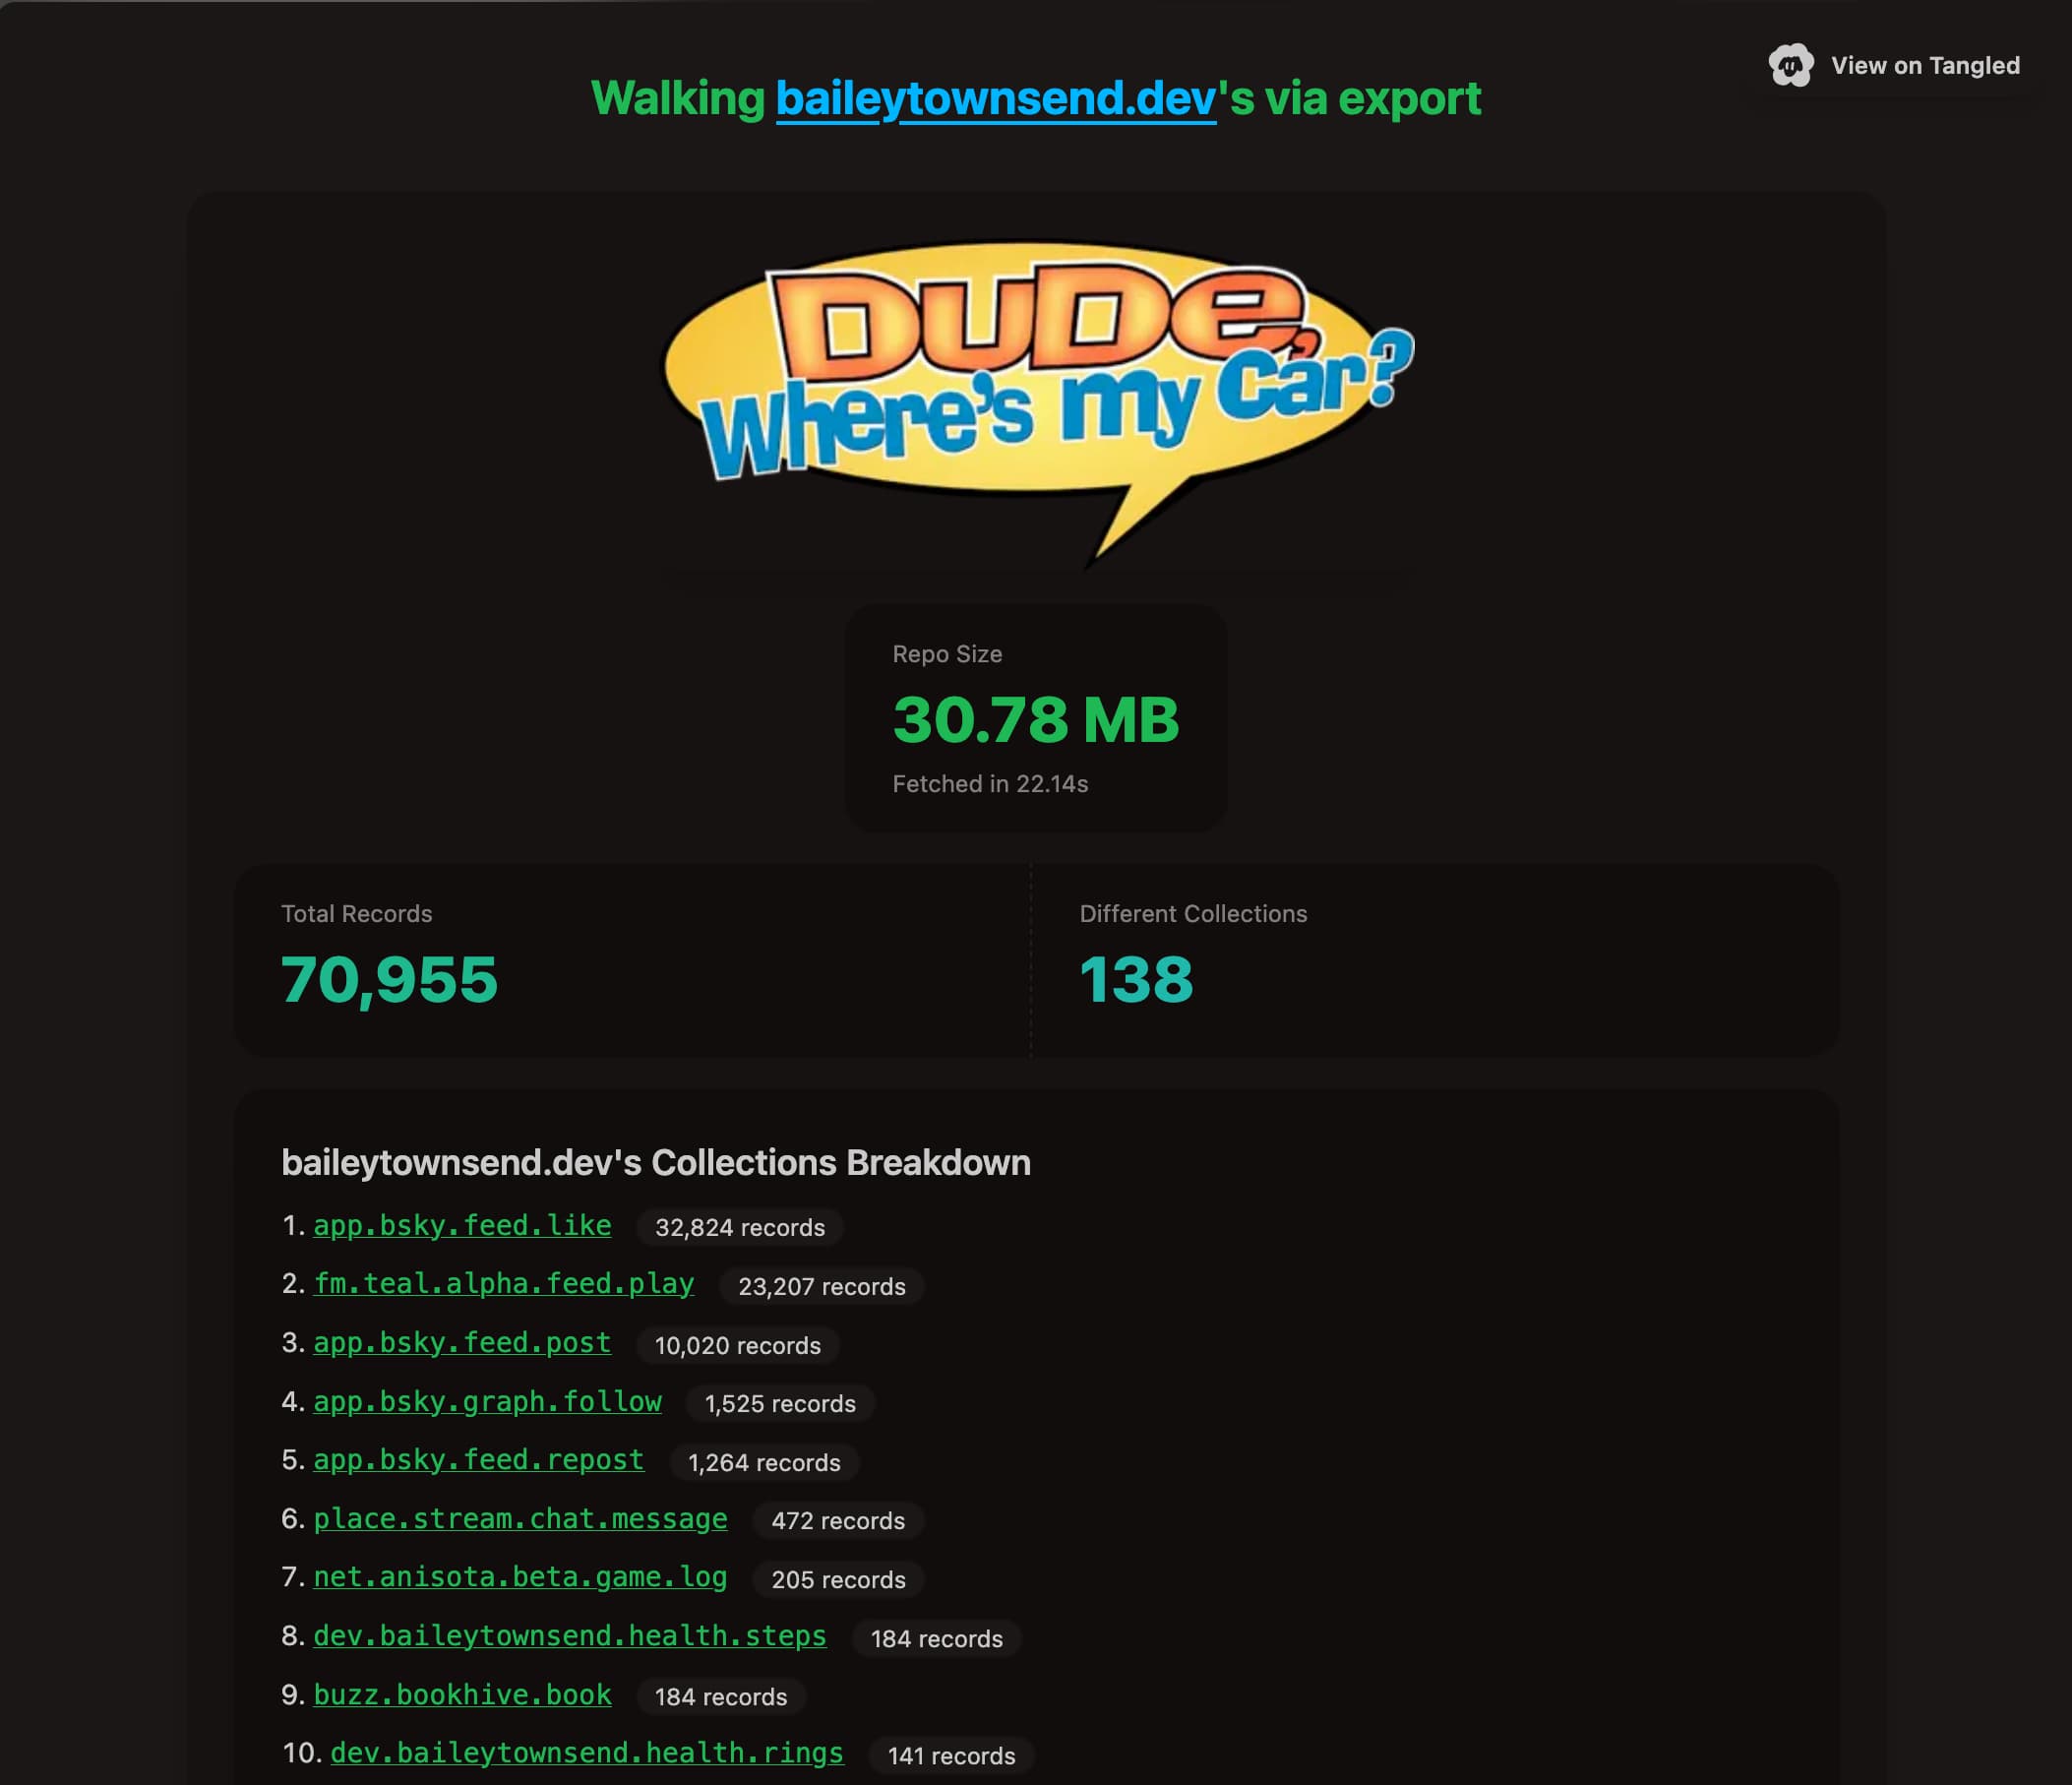Viewport: 2072px width, 1785px height.
Task: Click the Tangled logo icon
Action: pyautogui.click(x=1790, y=66)
